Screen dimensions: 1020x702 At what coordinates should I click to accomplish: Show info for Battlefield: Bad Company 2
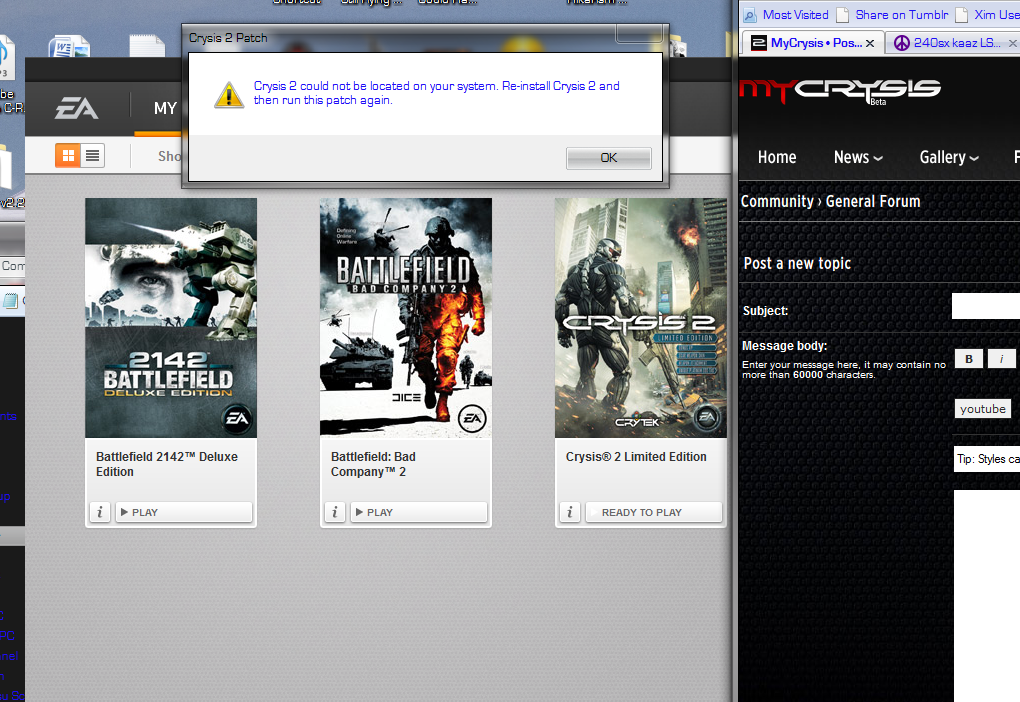tap(335, 512)
